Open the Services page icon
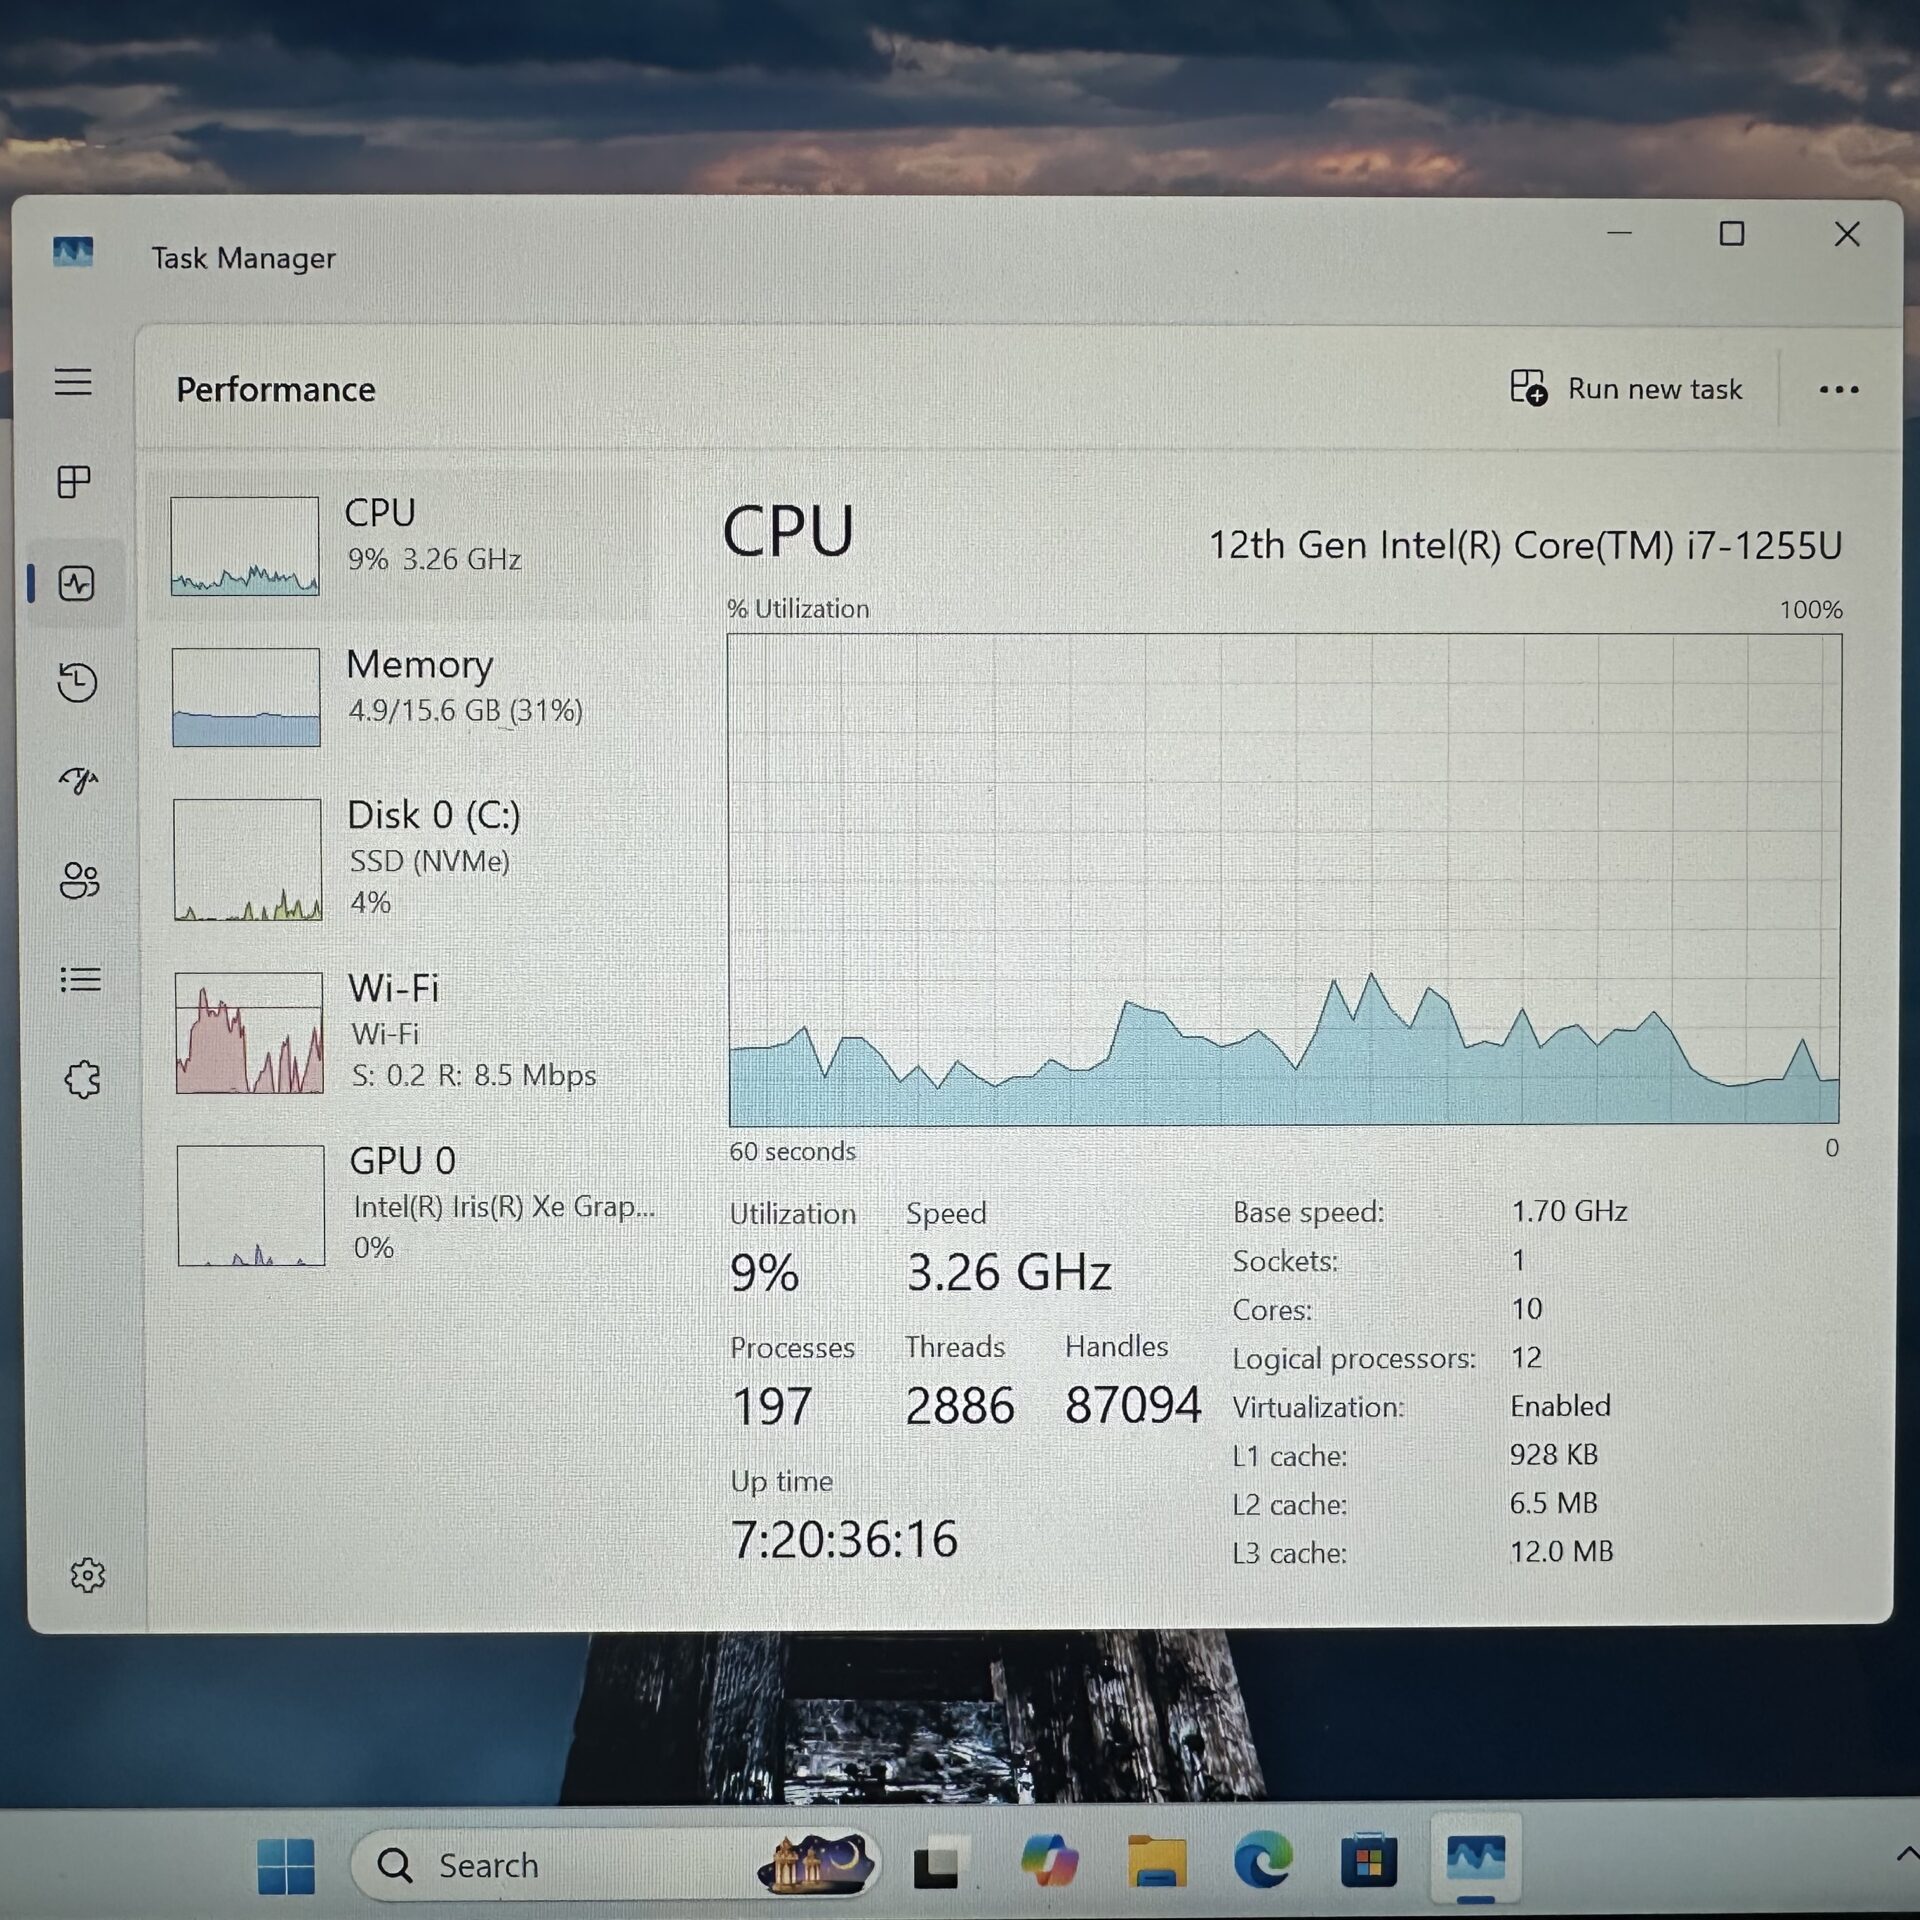This screenshot has height=1920, width=1920. (82, 1080)
